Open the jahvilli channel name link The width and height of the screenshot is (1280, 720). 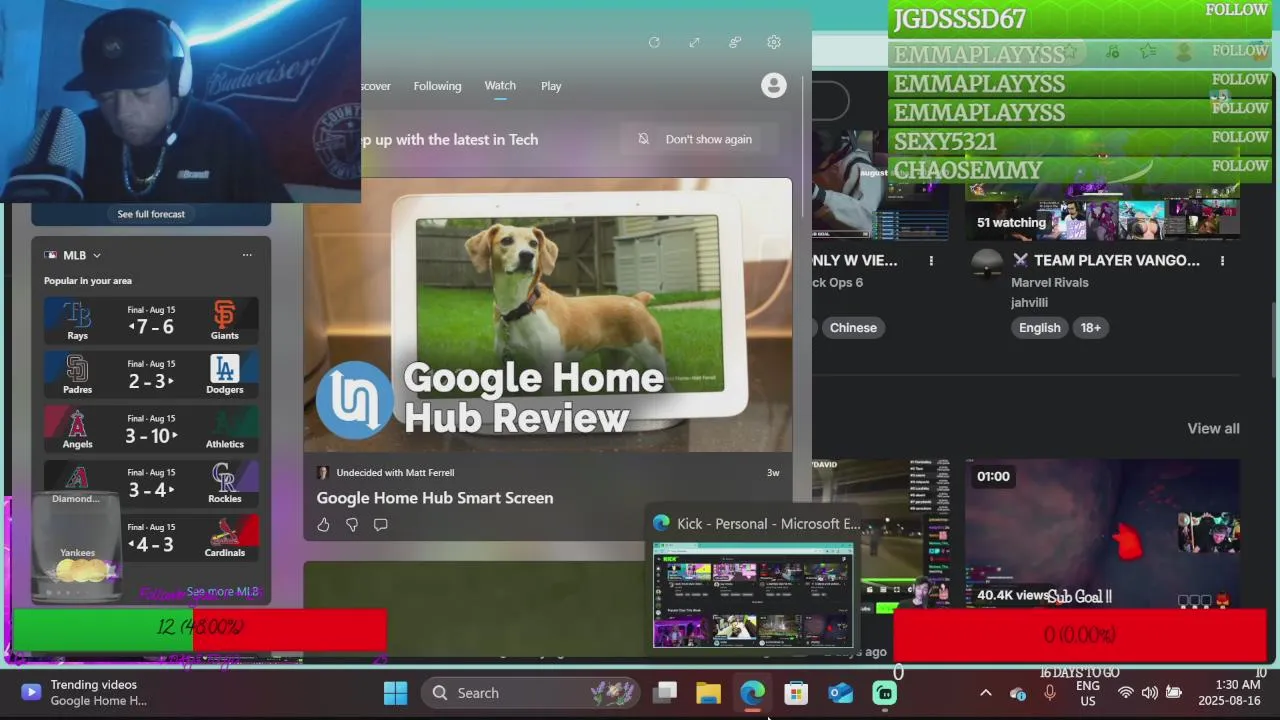coord(1029,302)
